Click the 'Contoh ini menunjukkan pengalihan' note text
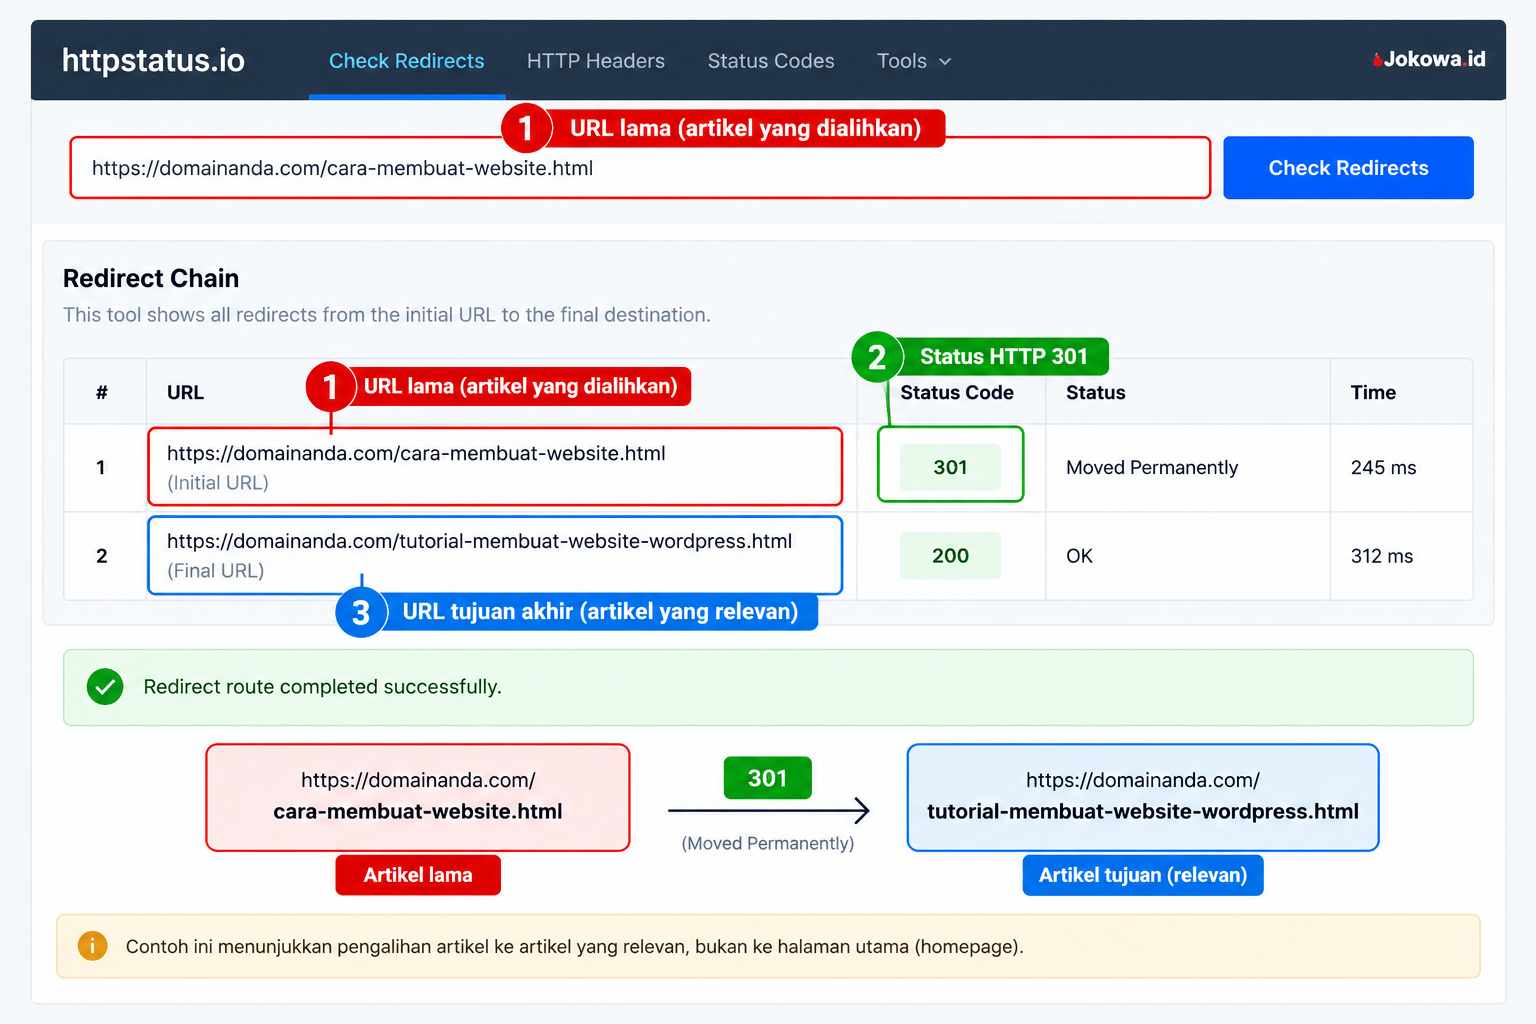 [x=575, y=947]
